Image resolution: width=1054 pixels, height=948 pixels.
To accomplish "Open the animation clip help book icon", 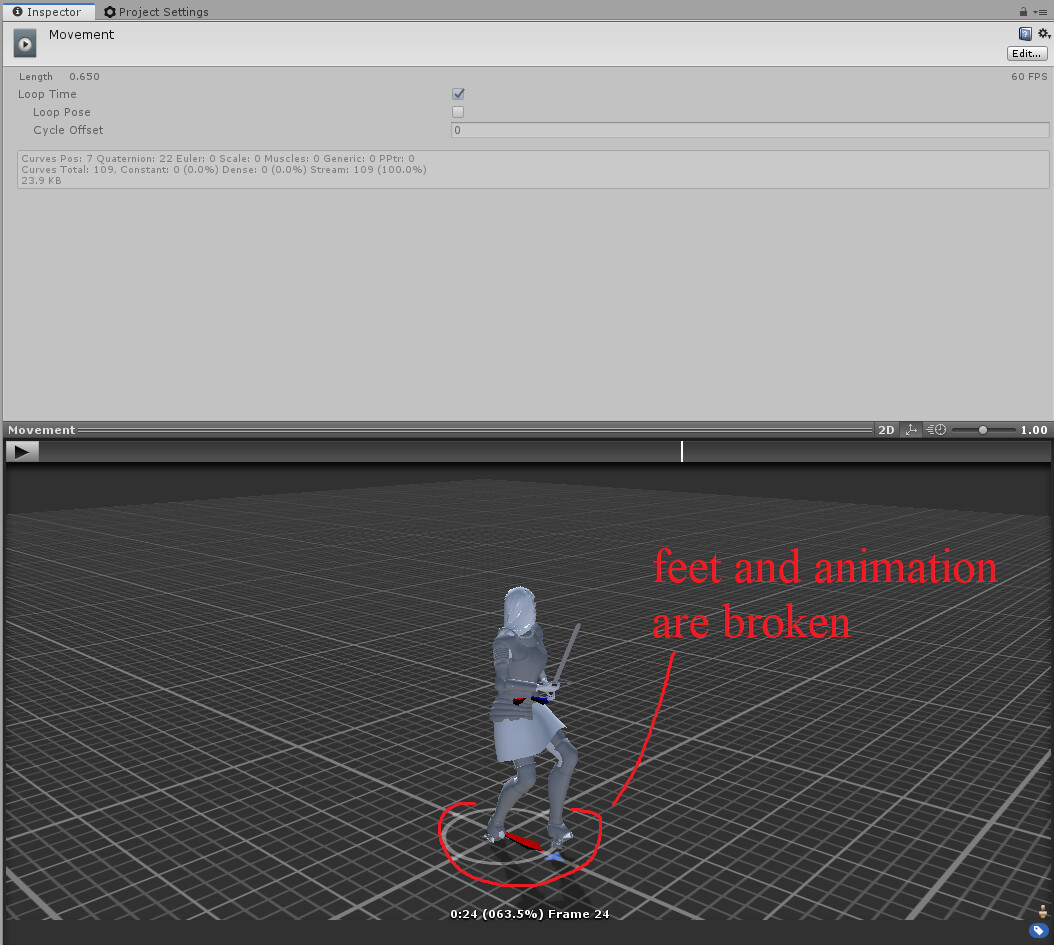I will point(1025,33).
